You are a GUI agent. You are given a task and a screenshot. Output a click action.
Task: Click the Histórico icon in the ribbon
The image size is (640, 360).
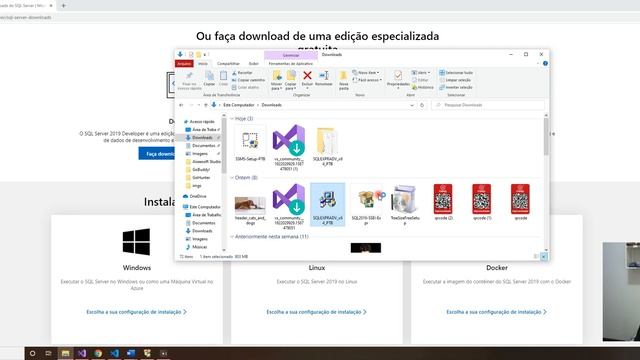pos(422,87)
